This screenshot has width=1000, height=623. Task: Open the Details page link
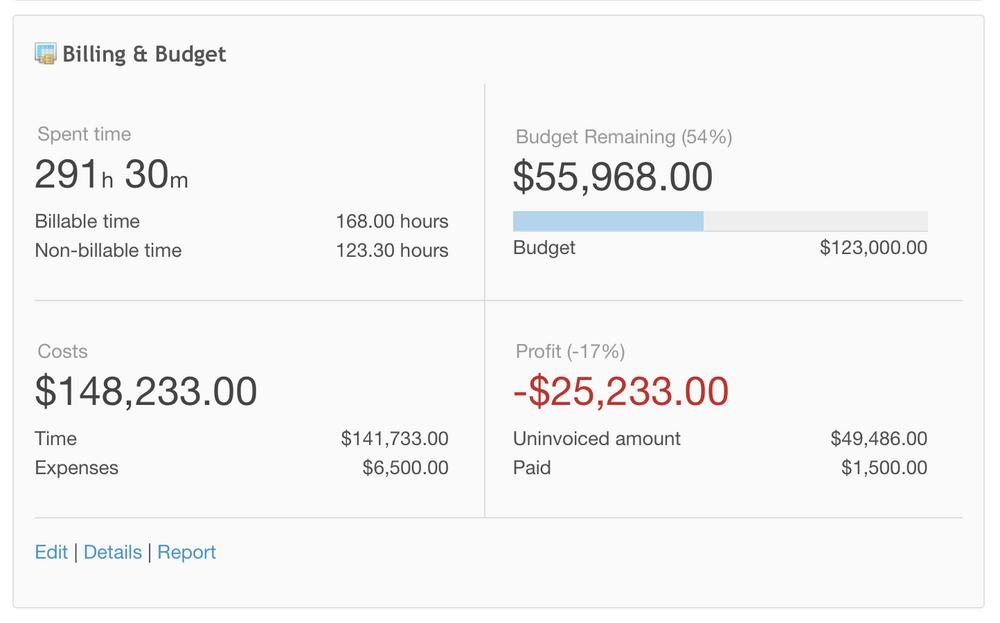click(113, 552)
